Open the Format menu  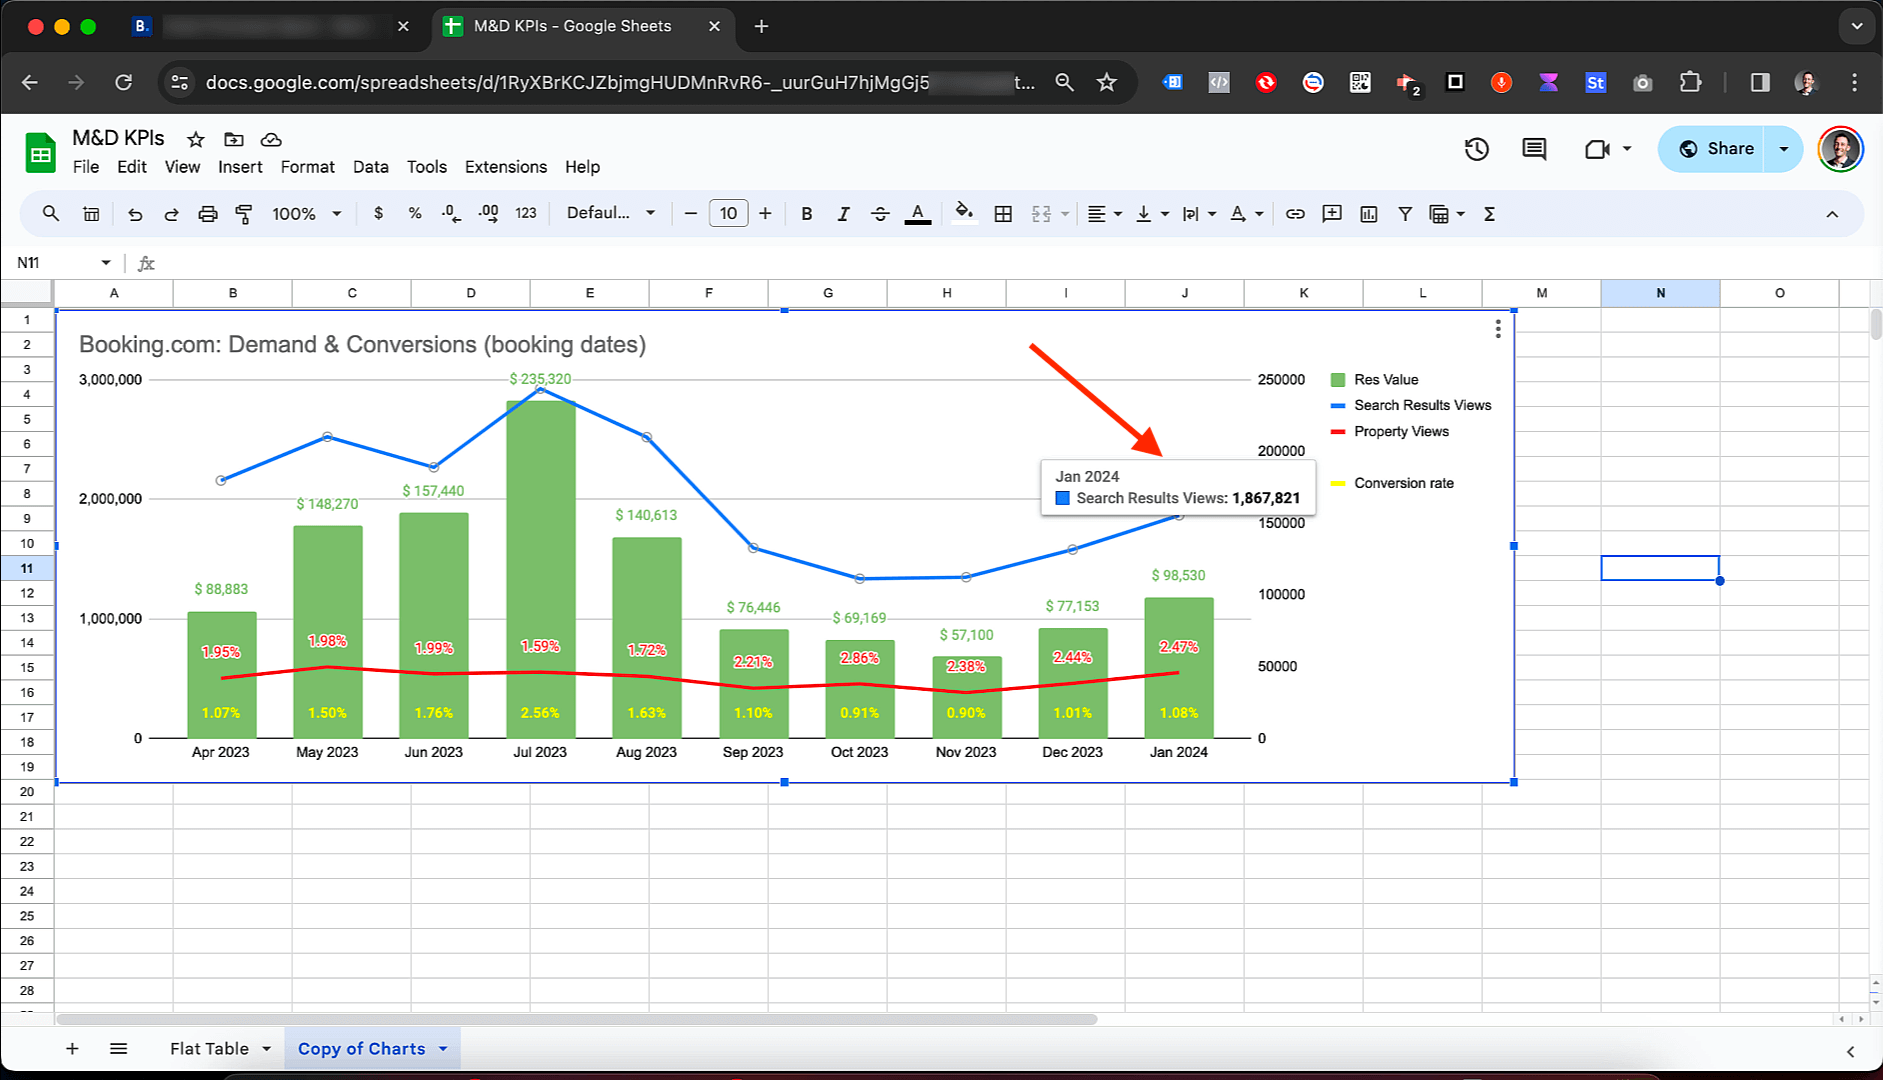click(x=307, y=167)
